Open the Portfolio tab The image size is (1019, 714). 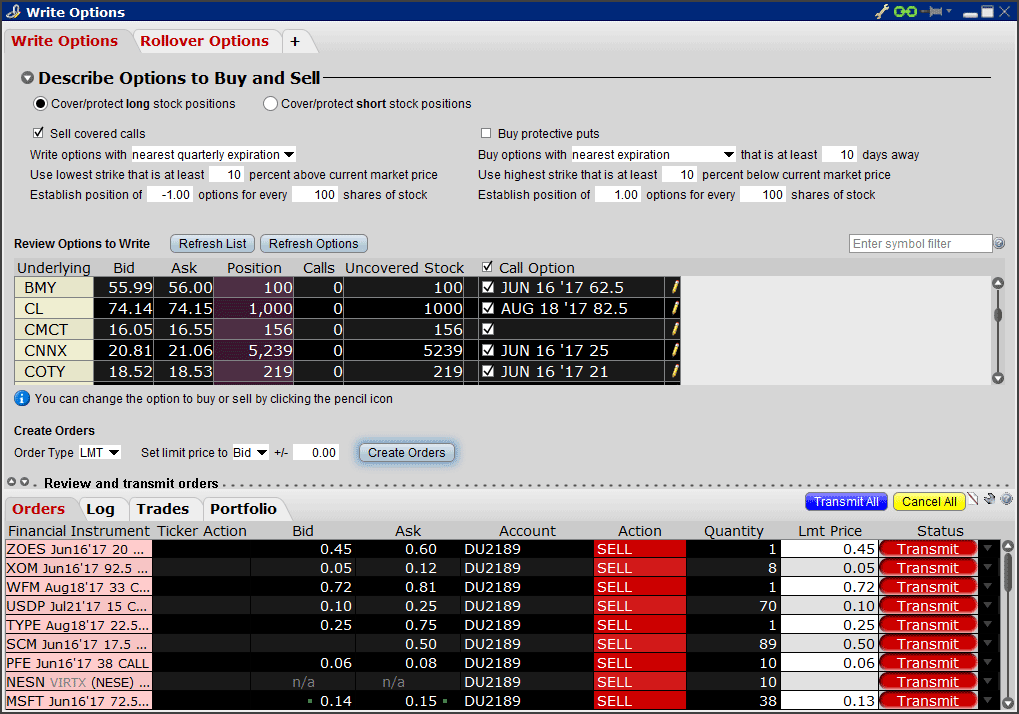(x=244, y=509)
